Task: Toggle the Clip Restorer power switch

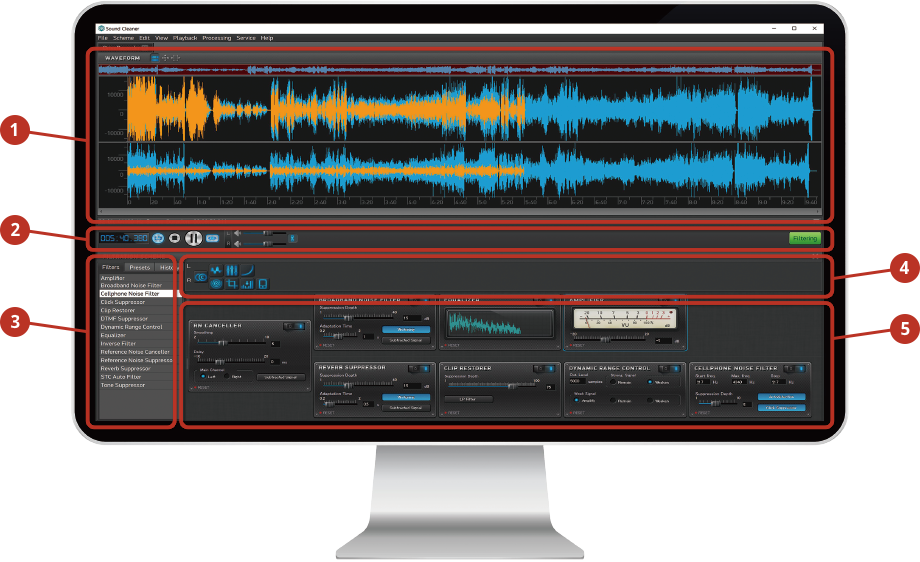Action: [545, 368]
